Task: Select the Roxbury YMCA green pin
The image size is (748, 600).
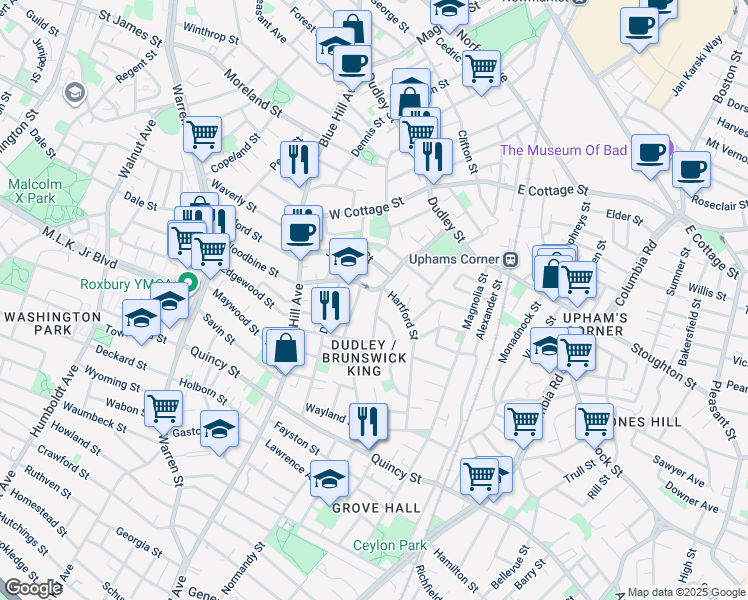Action: [186, 283]
